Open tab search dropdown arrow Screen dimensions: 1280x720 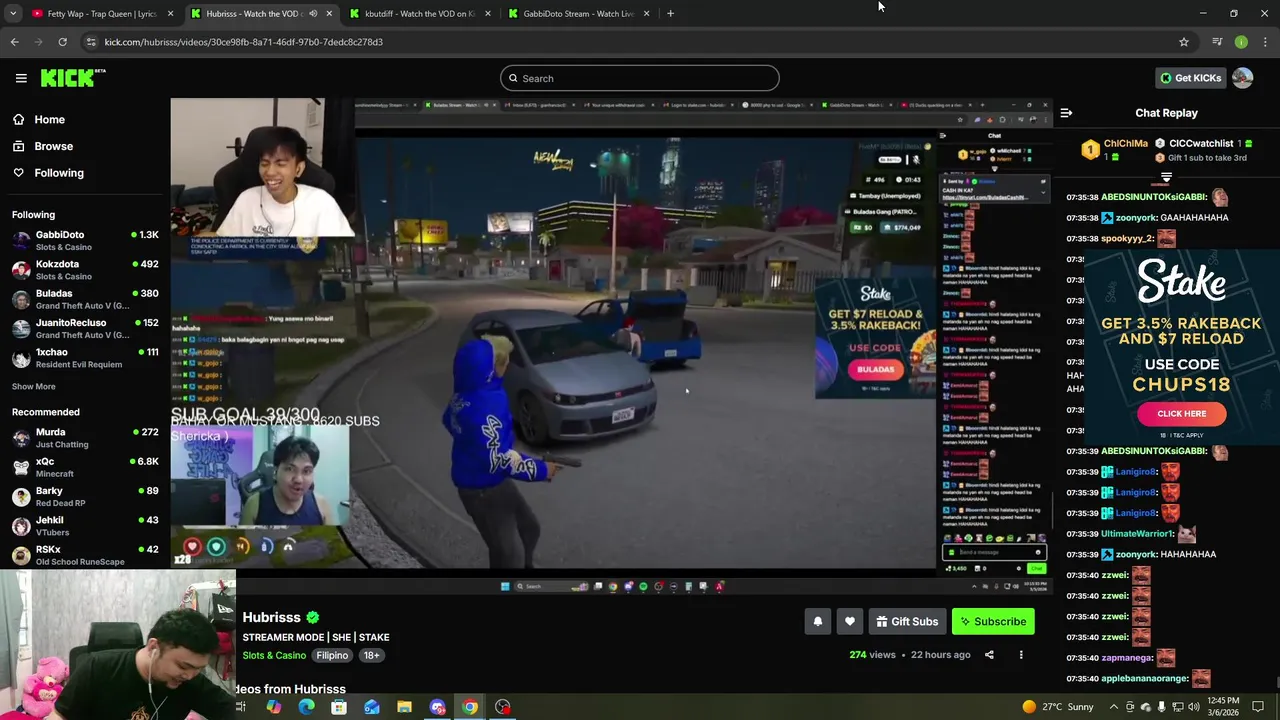13,14
